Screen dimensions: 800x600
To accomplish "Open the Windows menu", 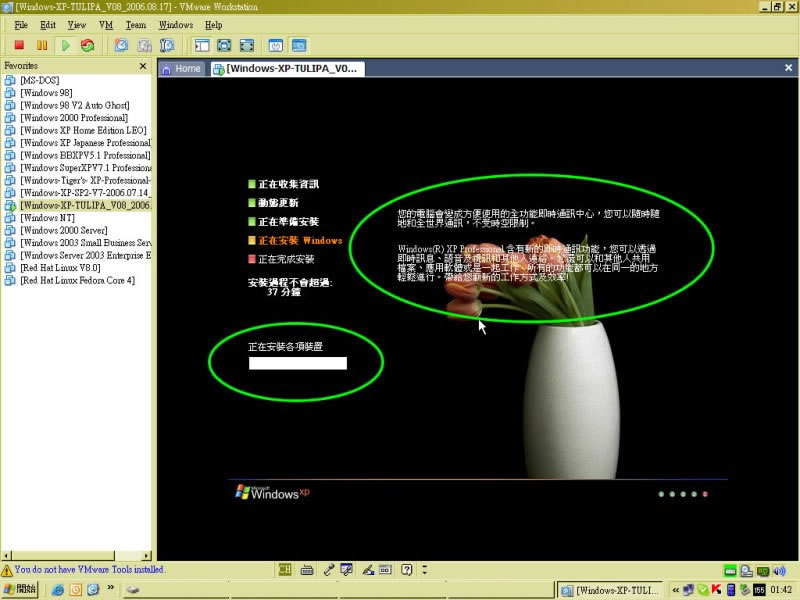I will click(x=176, y=25).
